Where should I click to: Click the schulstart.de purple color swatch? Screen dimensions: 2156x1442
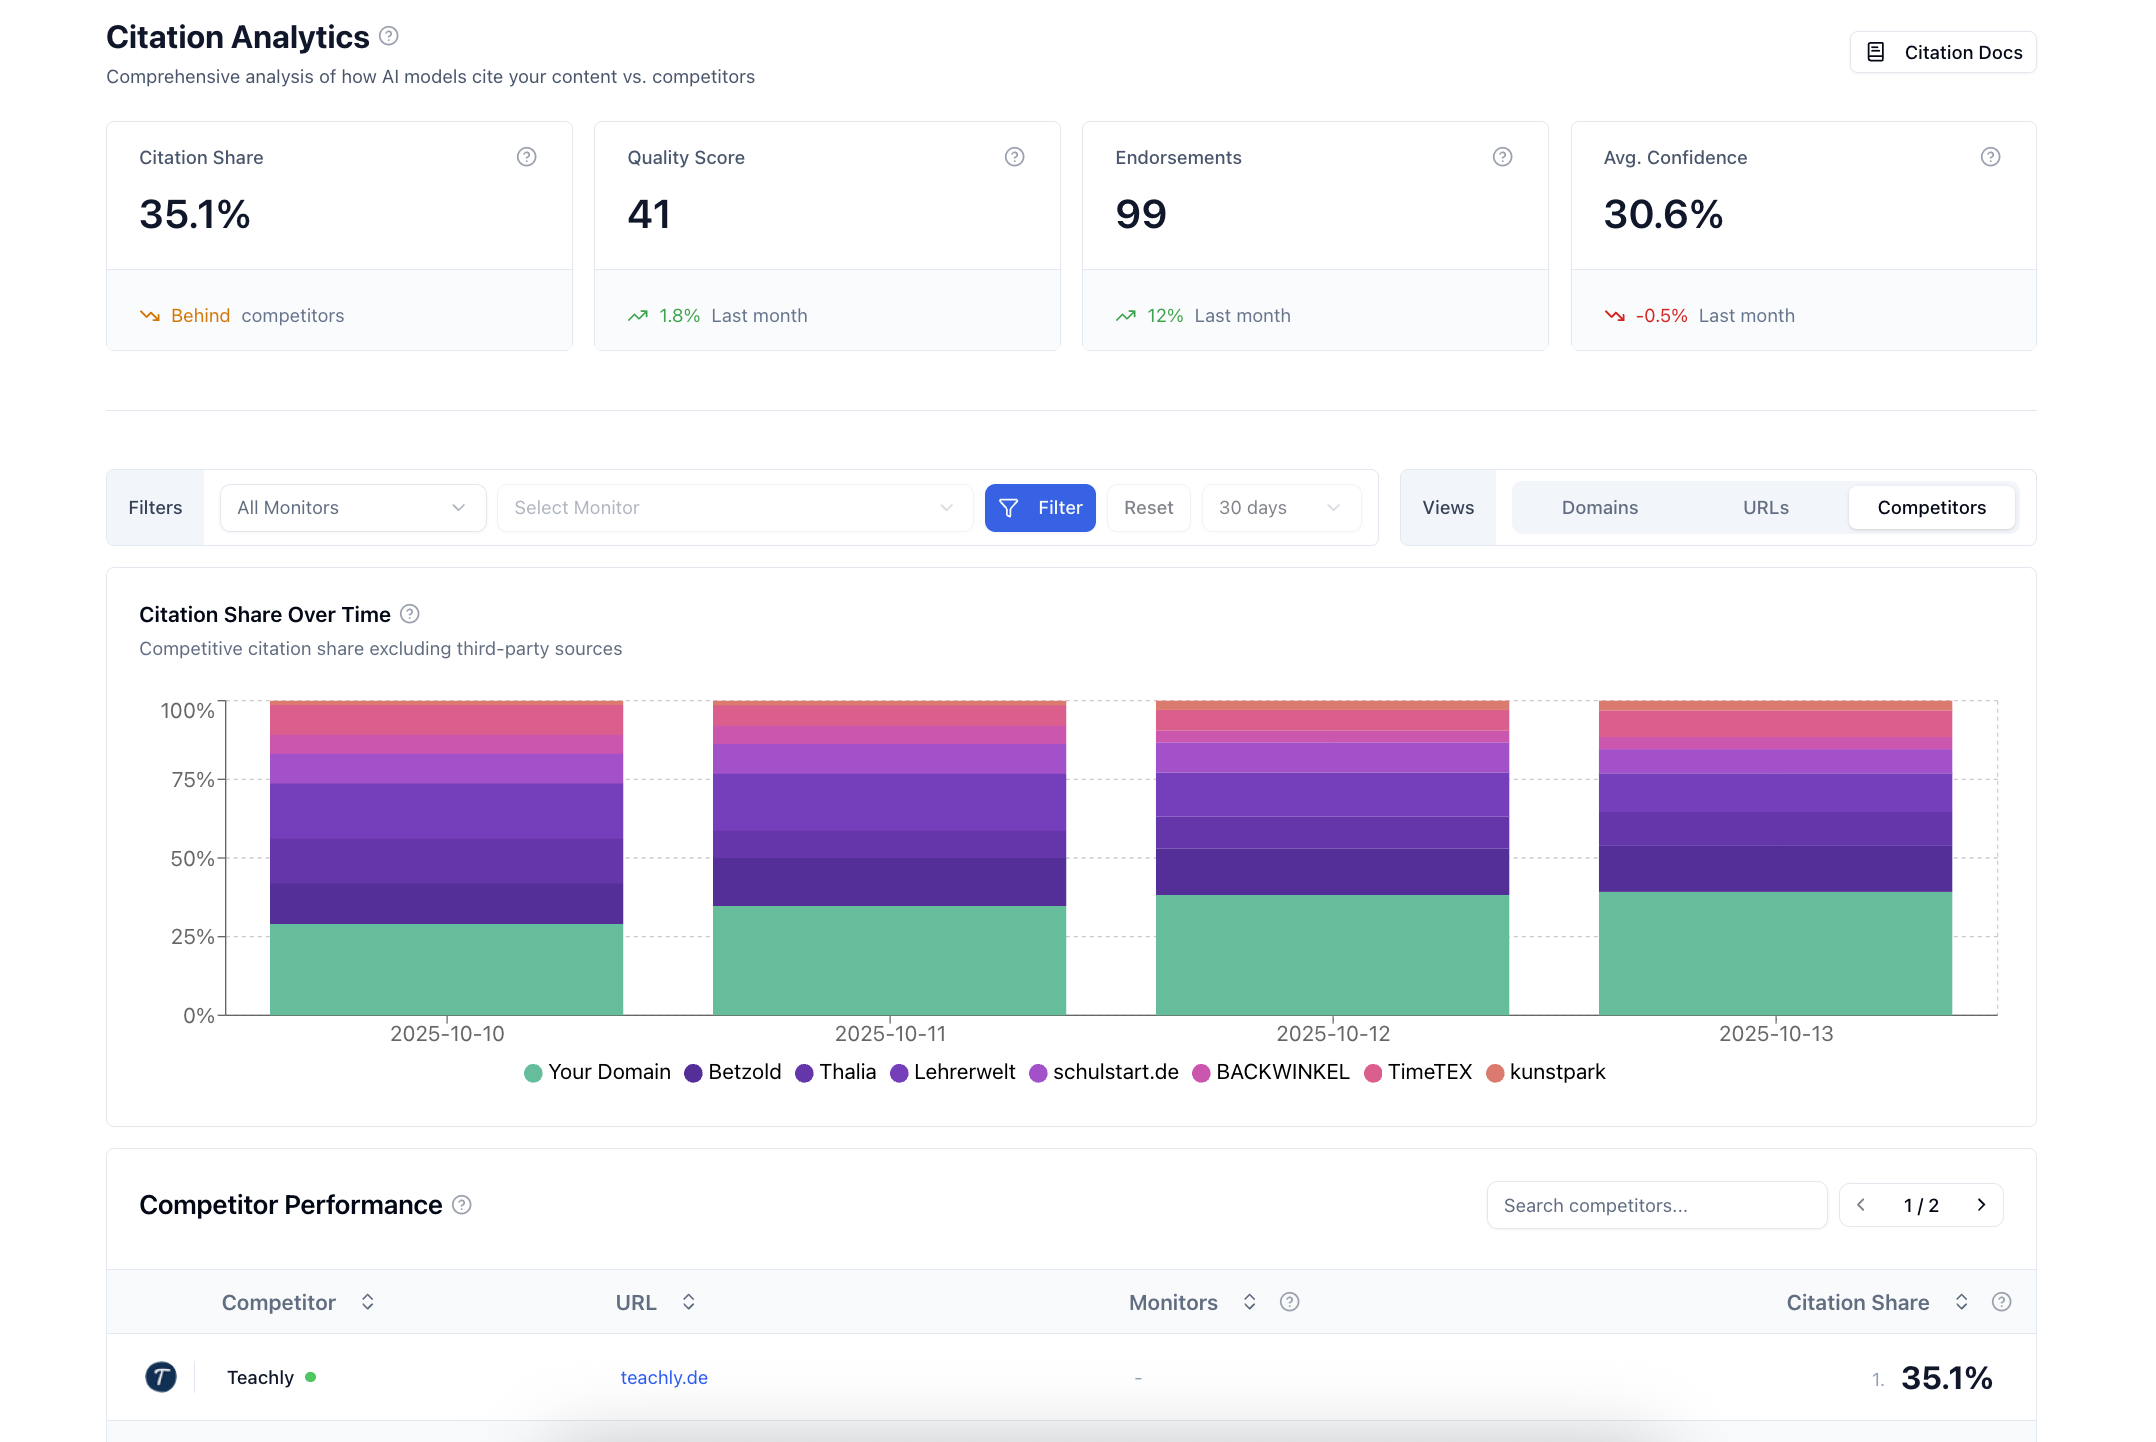coord(1041,1071)
